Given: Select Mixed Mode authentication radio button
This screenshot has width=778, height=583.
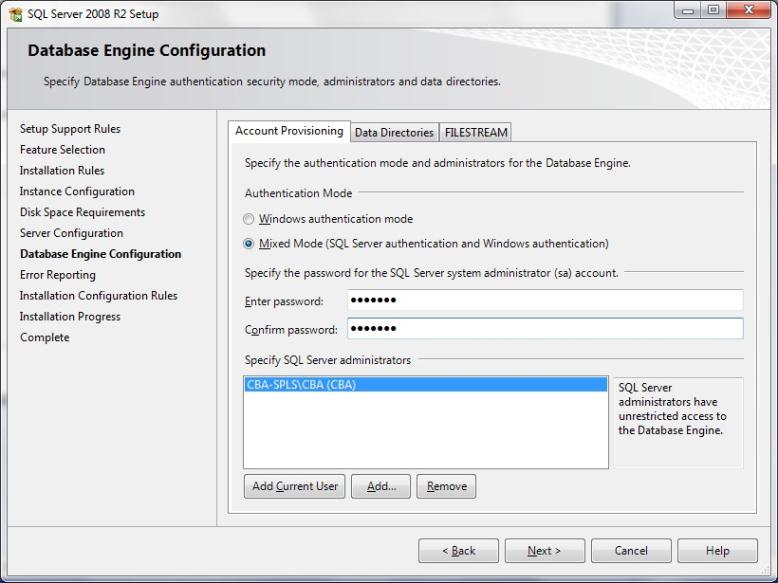Looking at the screenshot, I should point(249,244).
